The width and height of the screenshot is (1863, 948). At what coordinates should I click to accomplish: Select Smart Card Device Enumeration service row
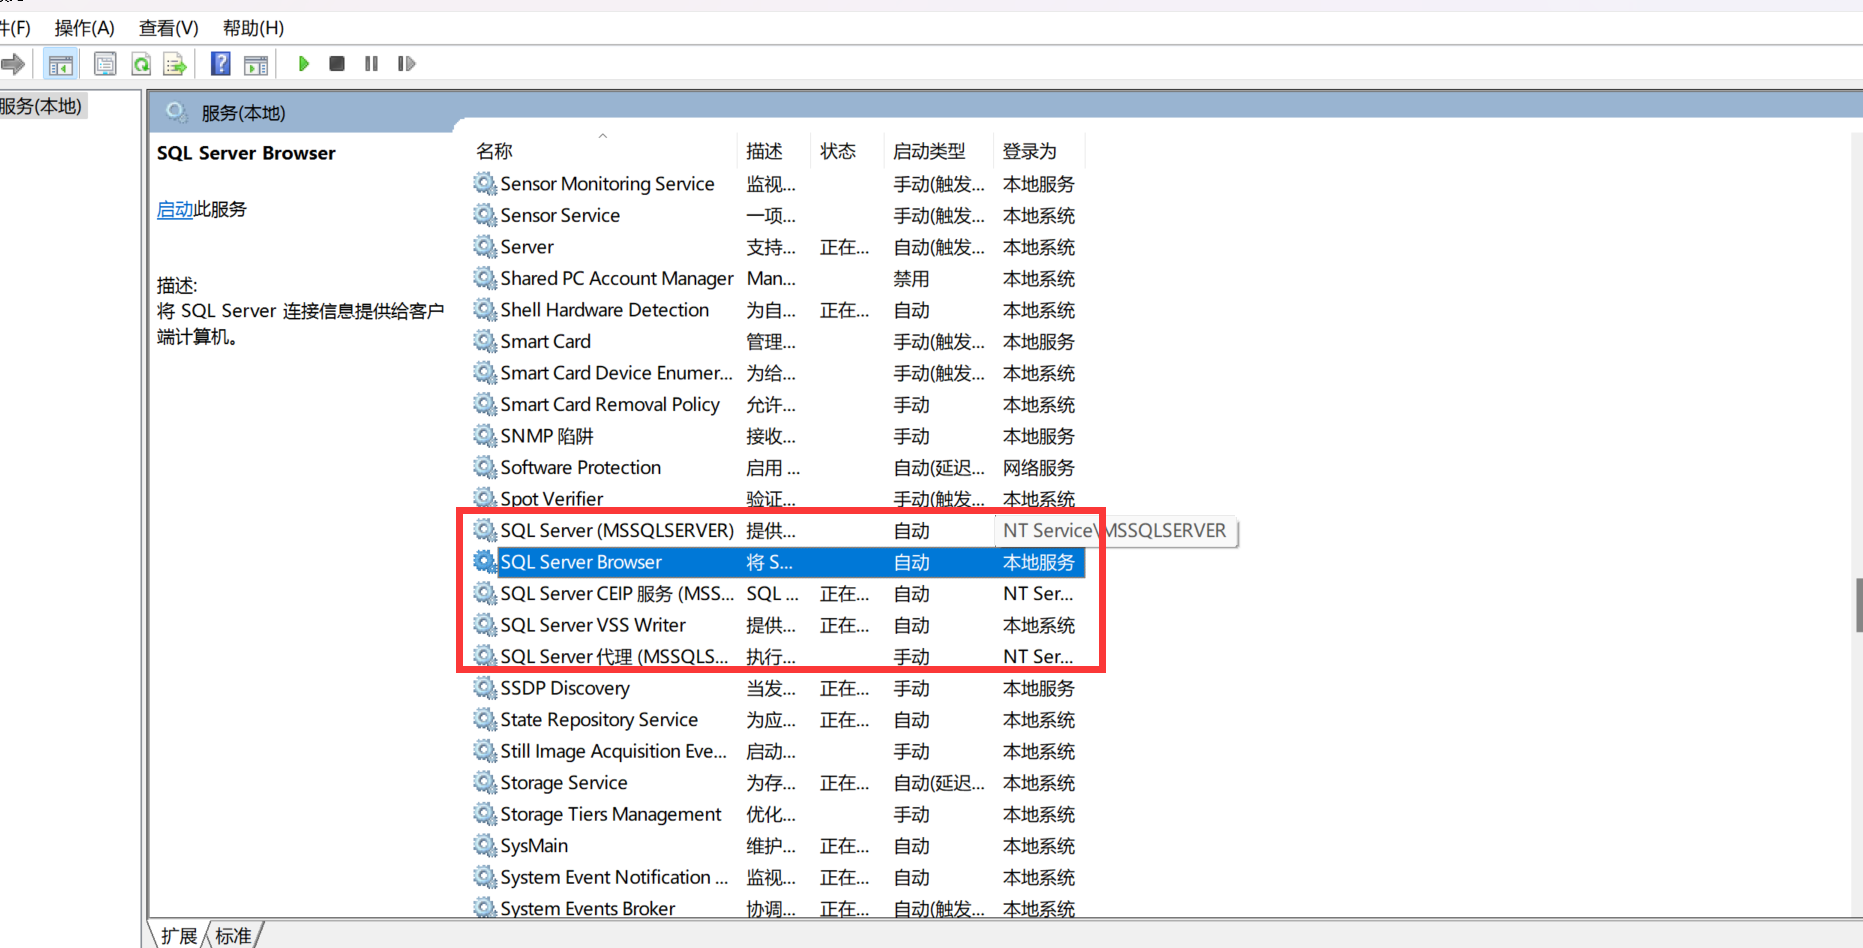coord(778,373)
